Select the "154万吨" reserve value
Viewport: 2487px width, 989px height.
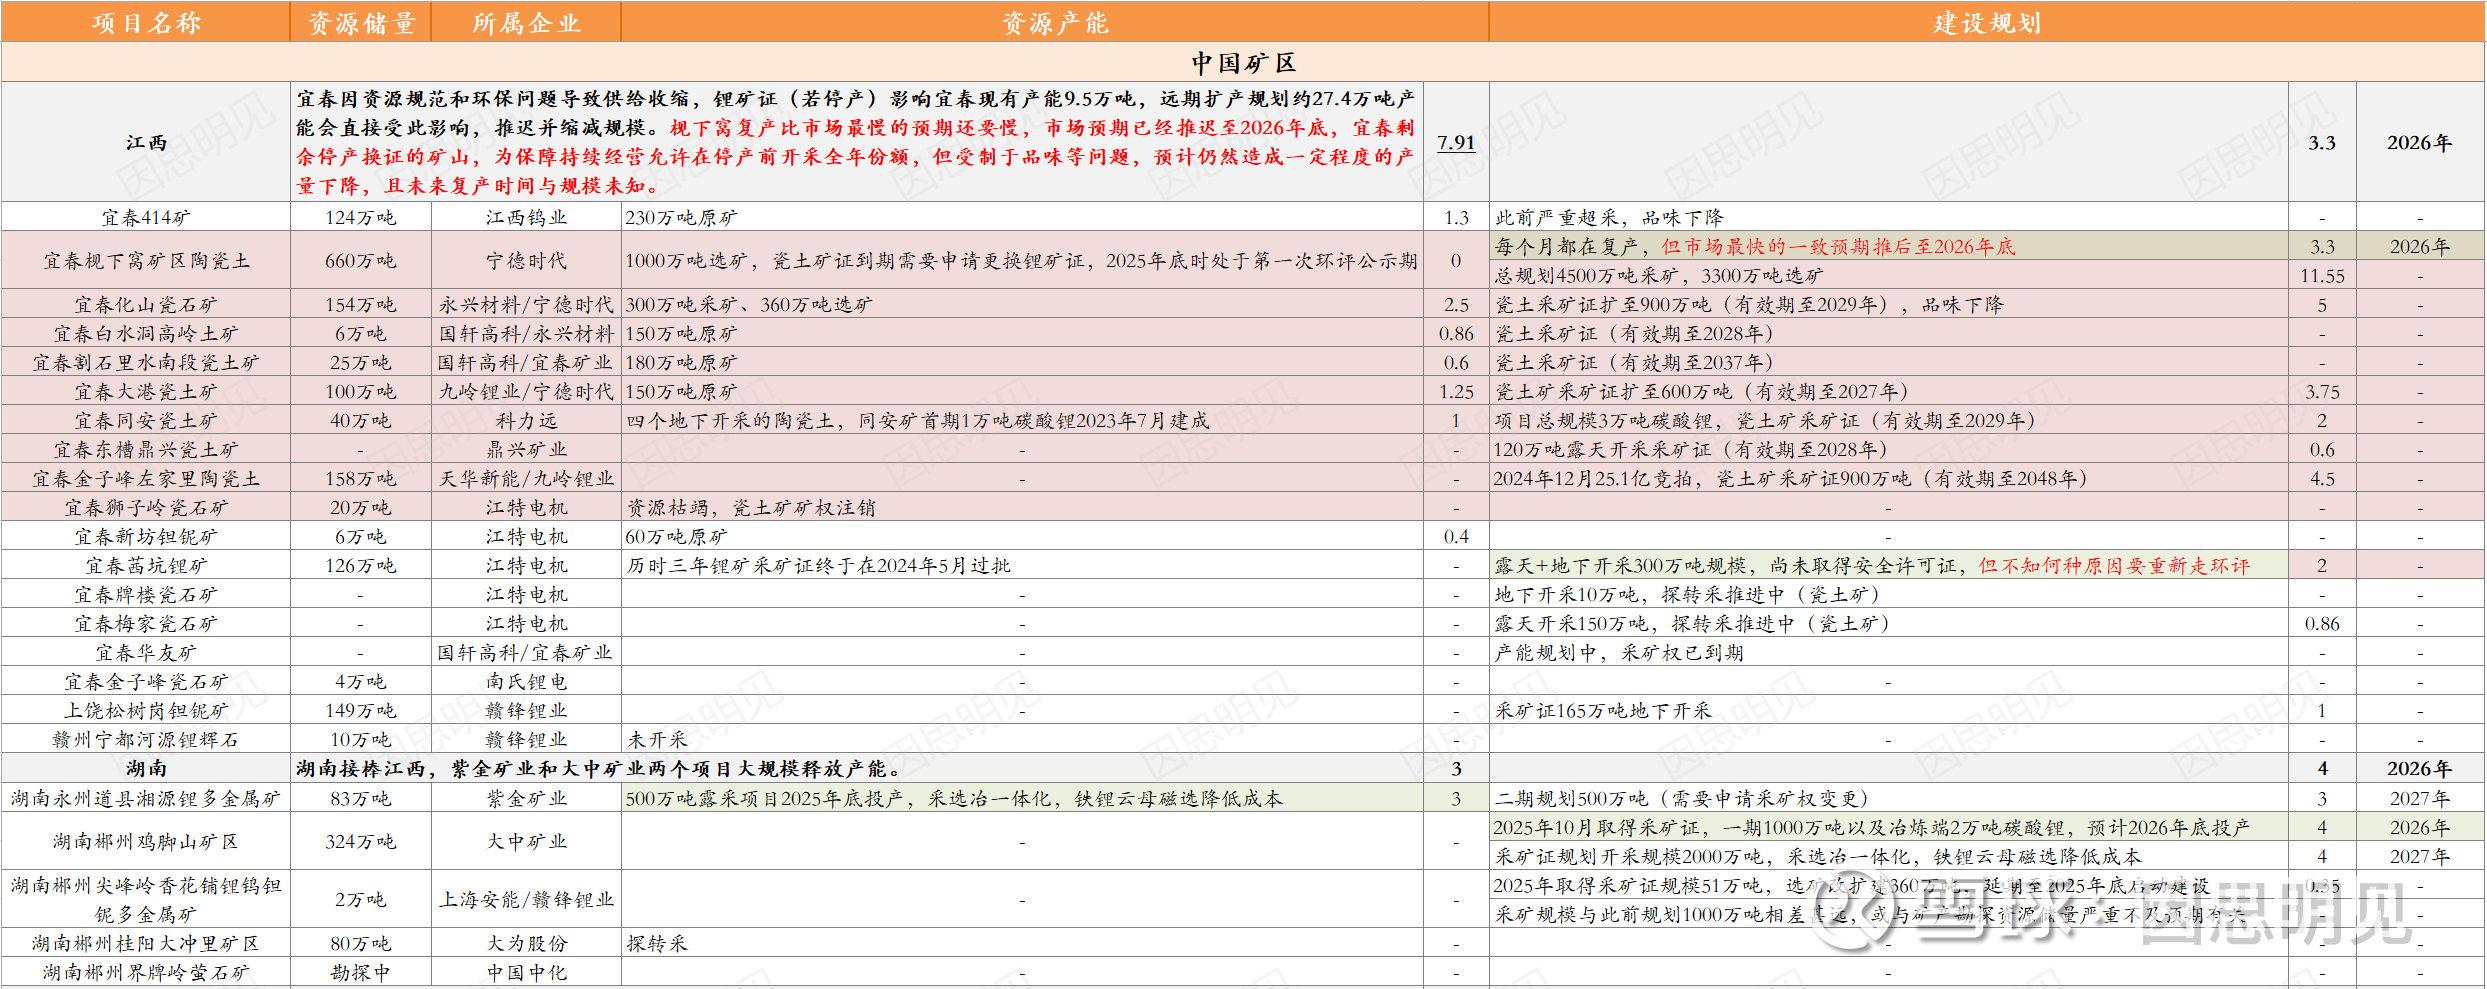pyautogui.click(x=361, y=304)
